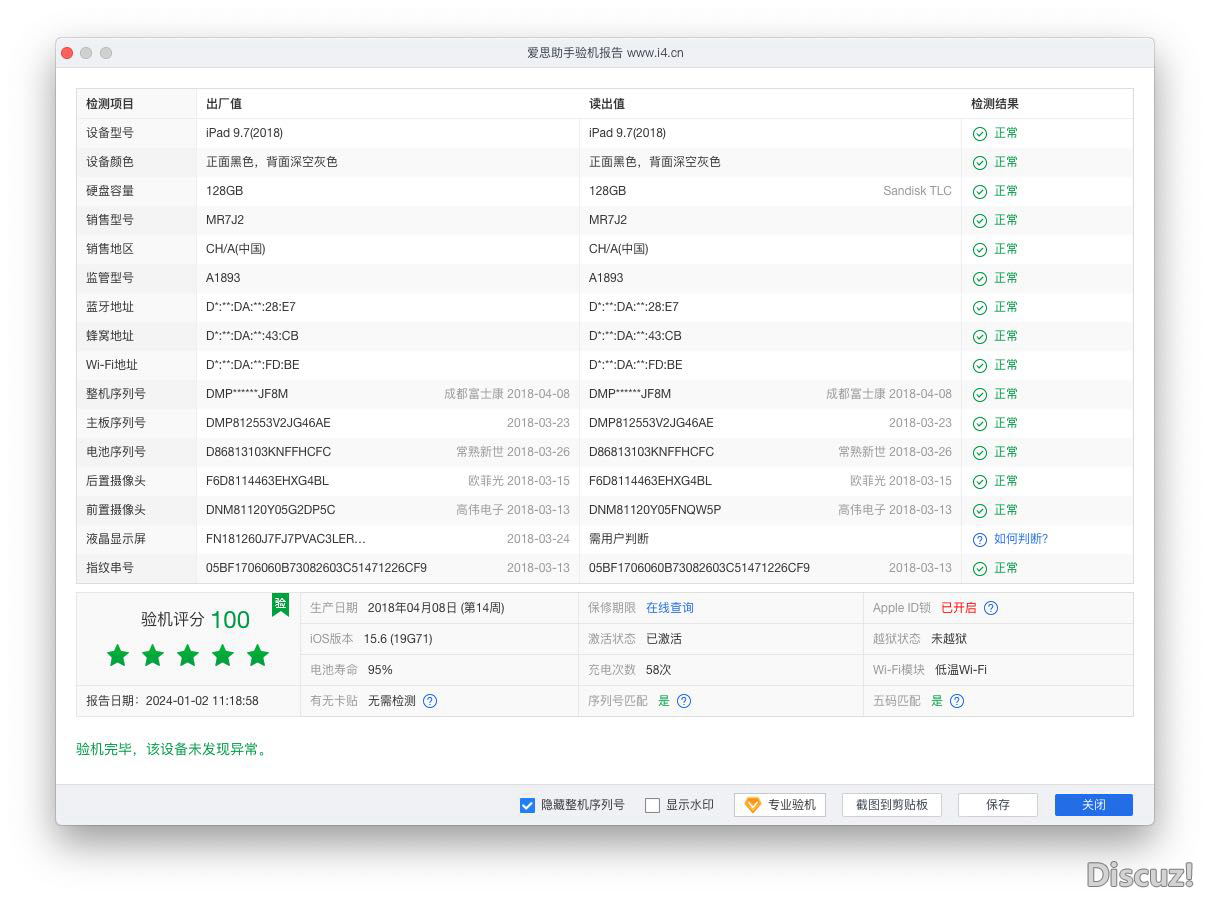Image resolution: width=1210 pixels, height=899 pixels.
Task: Click the 出厂值 sales model MR7J2
Action: click(x=225, y=220)
